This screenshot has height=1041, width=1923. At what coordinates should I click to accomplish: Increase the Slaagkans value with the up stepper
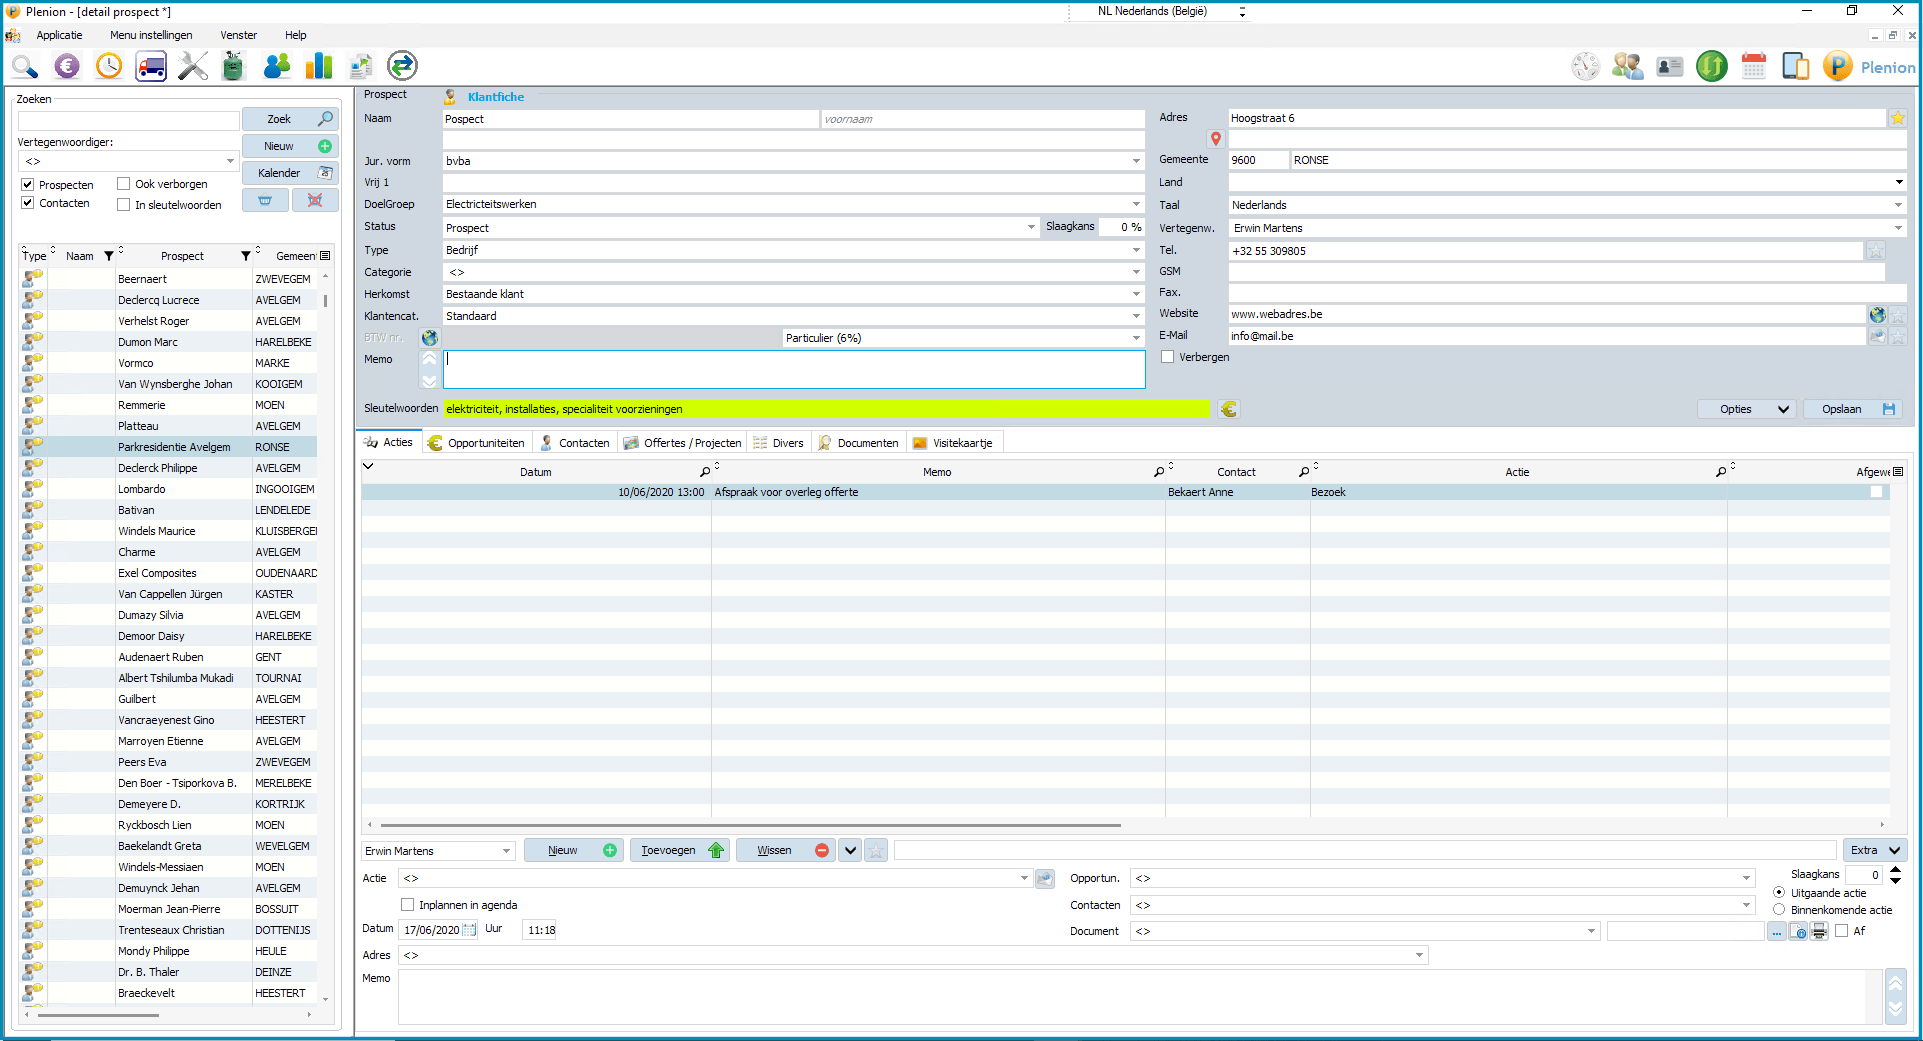coord(1895,869)
